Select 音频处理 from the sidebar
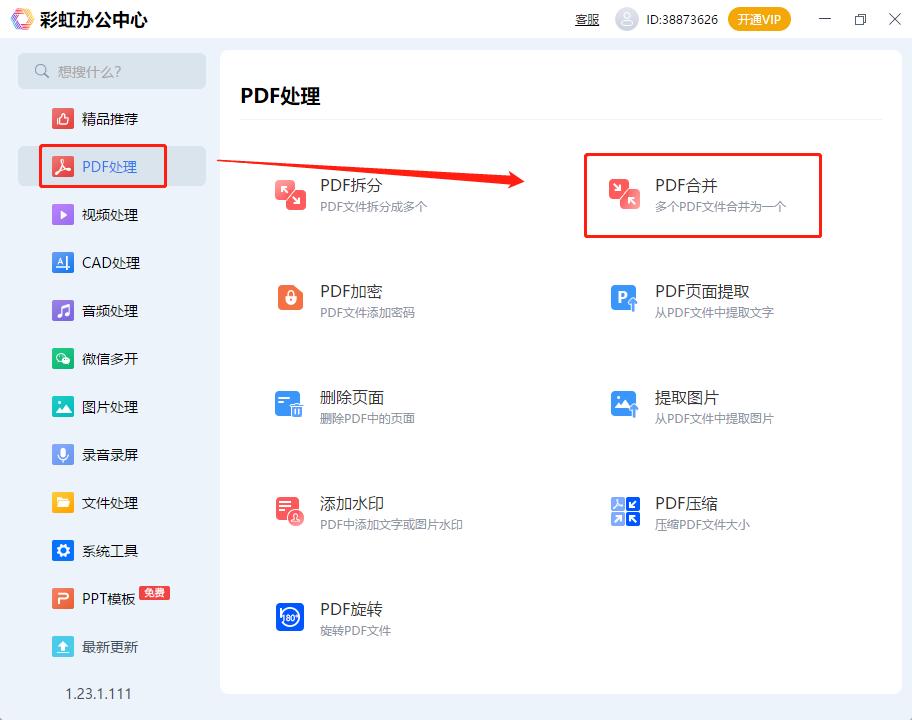 109,311
